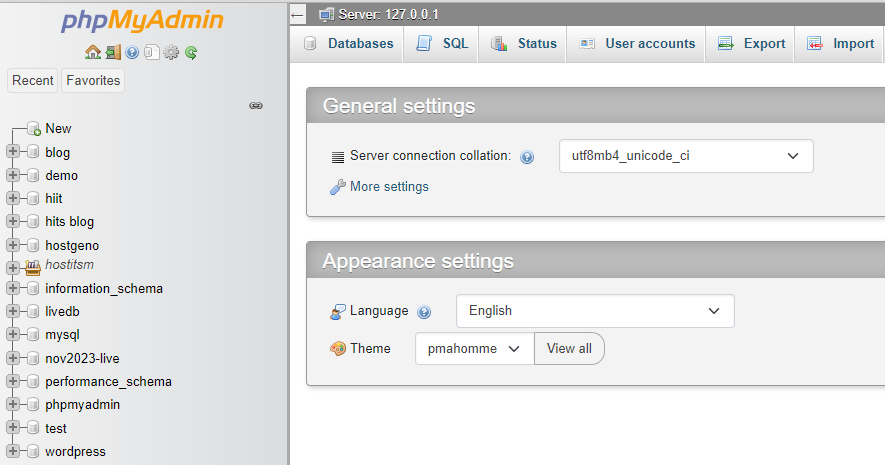Open the SQL tab
885x465 pixels.
pyautogui.click(x=441, y=43)
